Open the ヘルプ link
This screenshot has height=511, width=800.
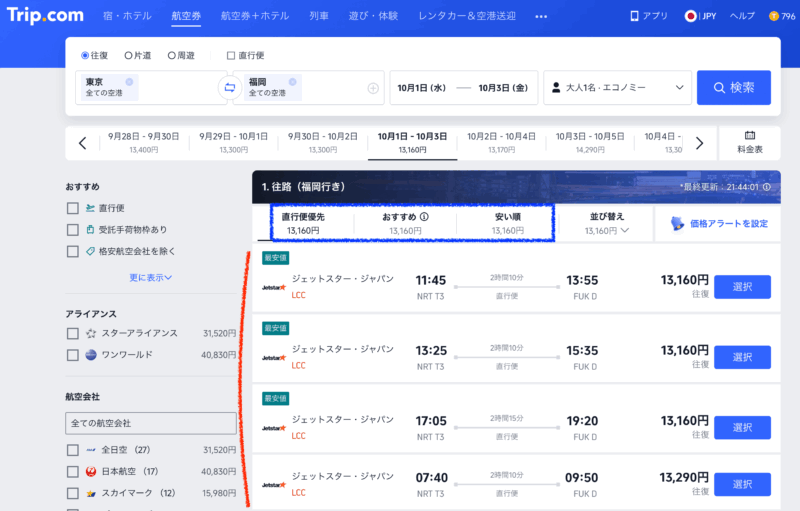click(742, 16)
